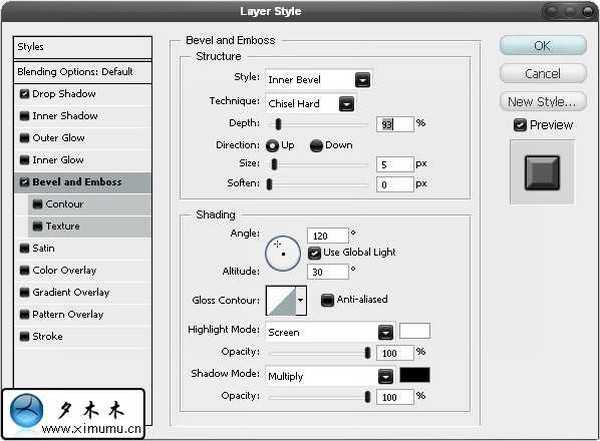
Task: Toggle the Drop Shadow effect checkbox
Action: pyautogui.click(x=24, y=94)
